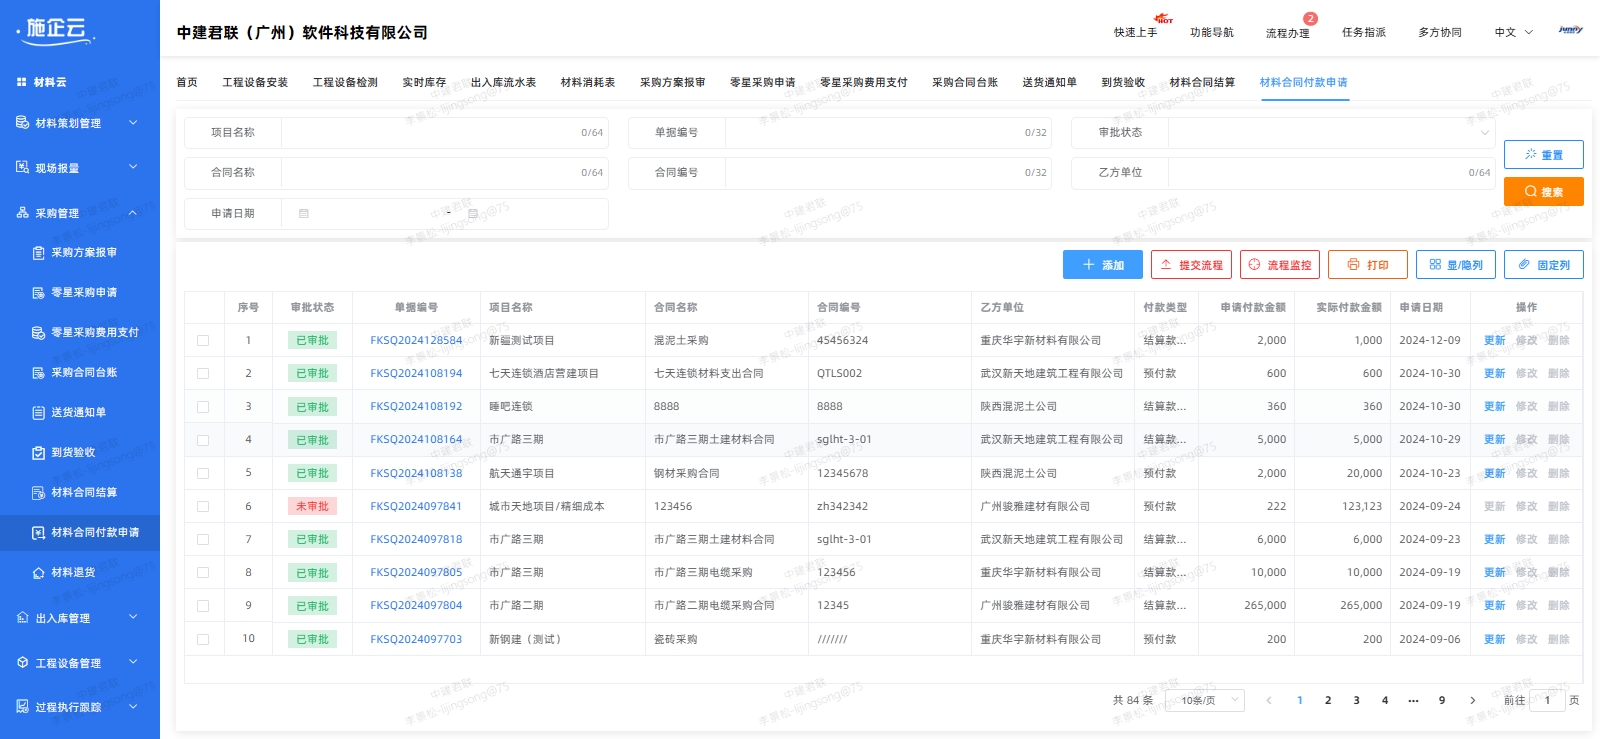
Task: Click the orange 搜索 button
Action: [1543, 192]
